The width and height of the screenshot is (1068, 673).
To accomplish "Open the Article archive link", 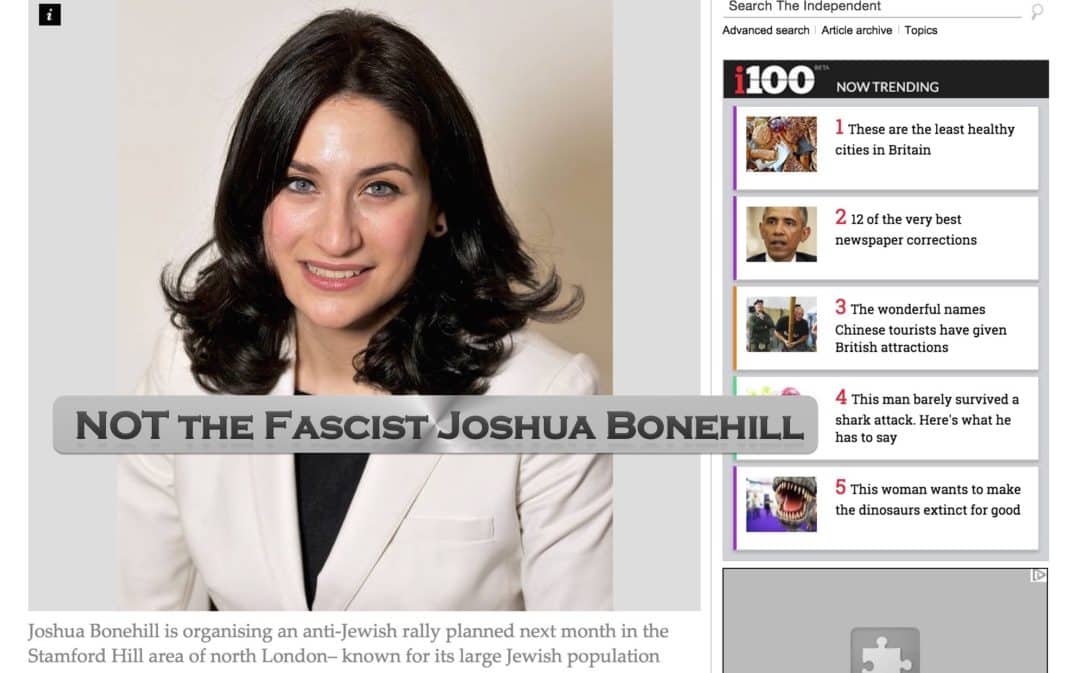I will (x=856, y=30).
